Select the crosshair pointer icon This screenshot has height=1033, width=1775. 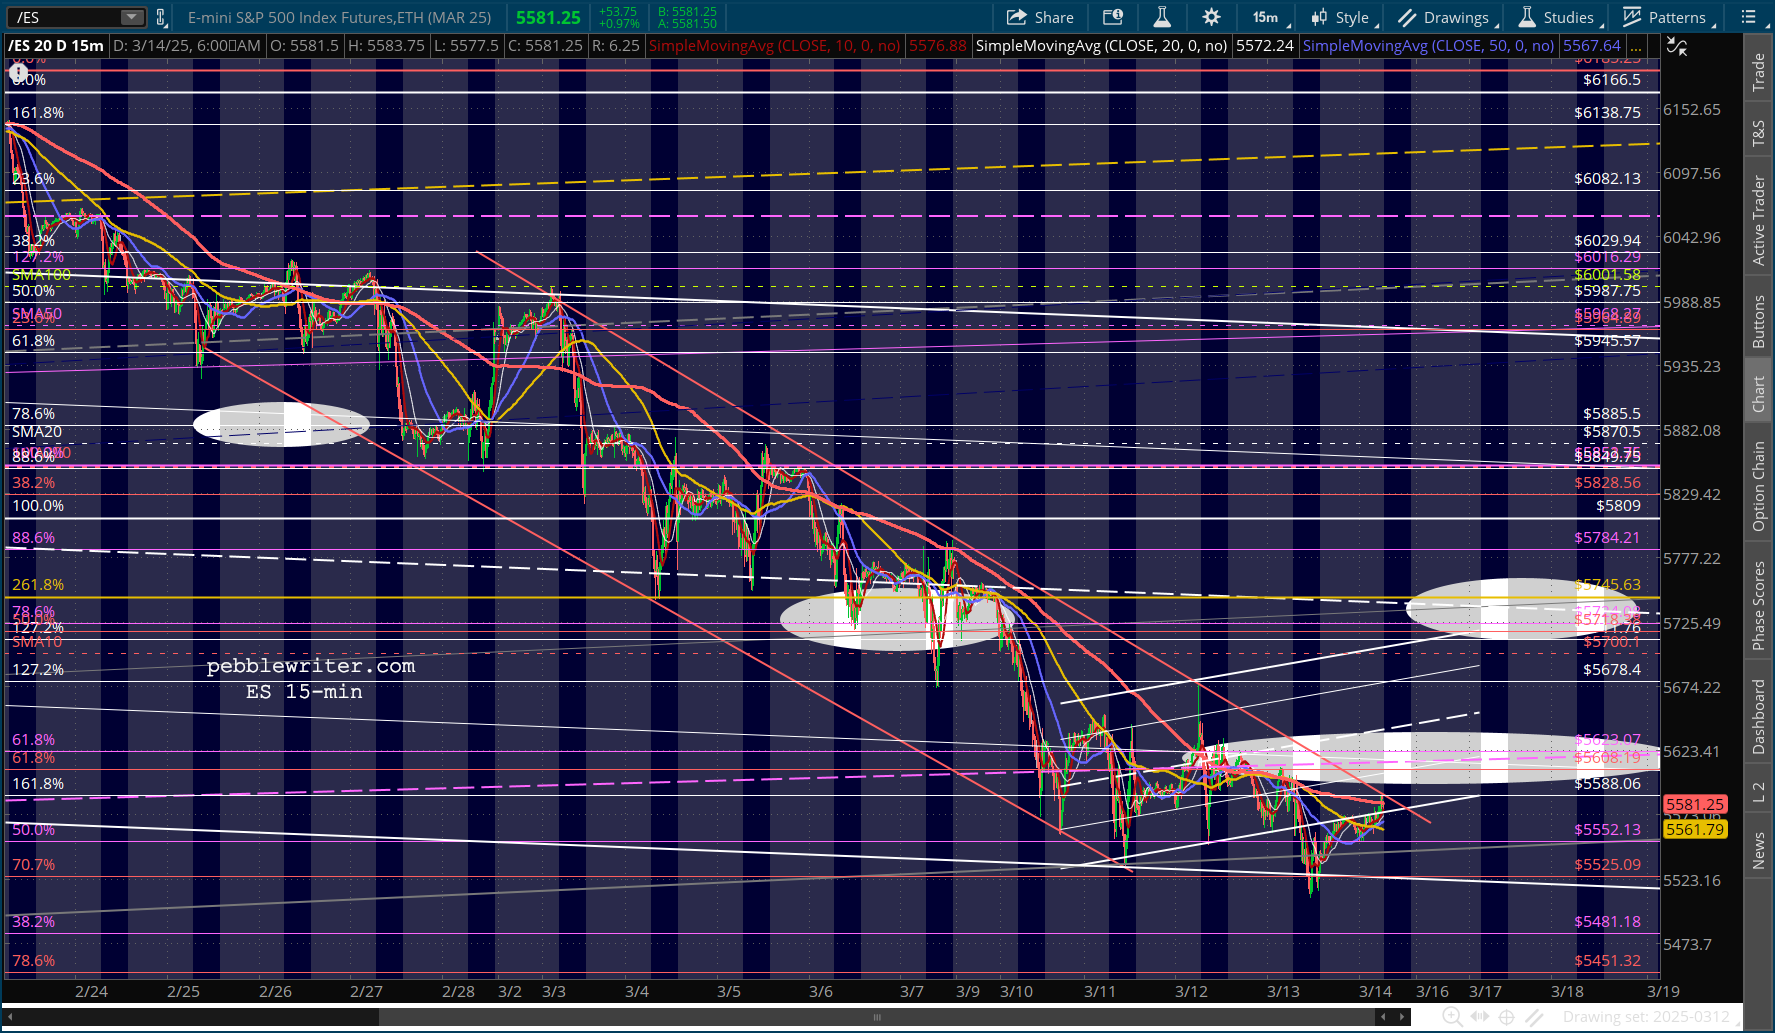[x=1507, y=1017]
